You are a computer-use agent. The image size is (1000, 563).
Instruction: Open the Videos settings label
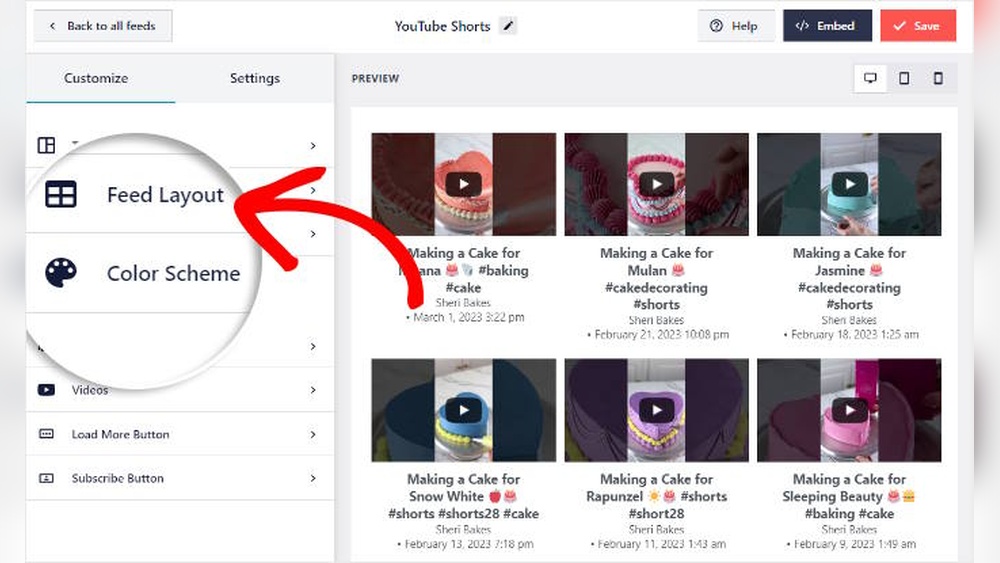tap(90, 390)
